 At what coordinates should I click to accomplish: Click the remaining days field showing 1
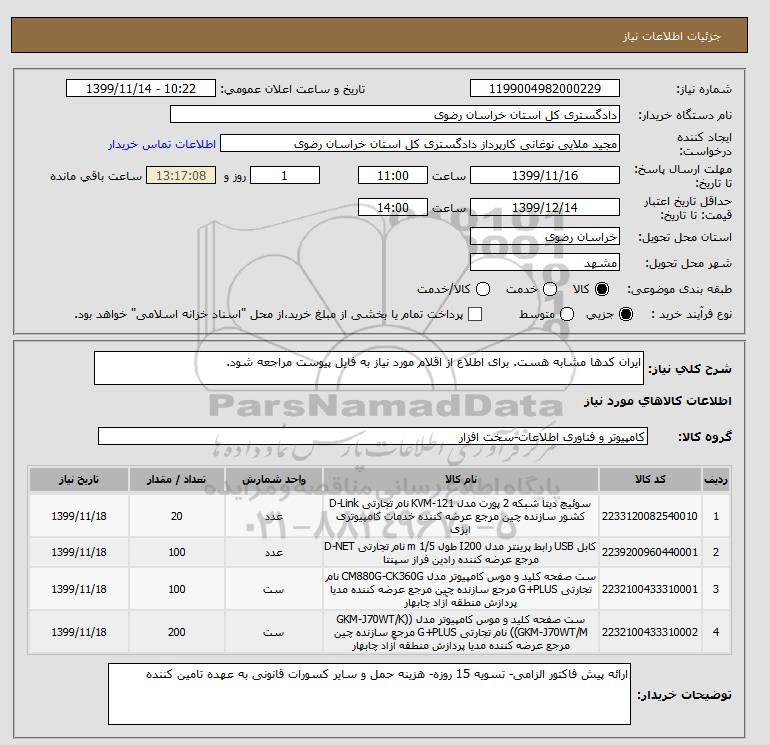point(285,175)
